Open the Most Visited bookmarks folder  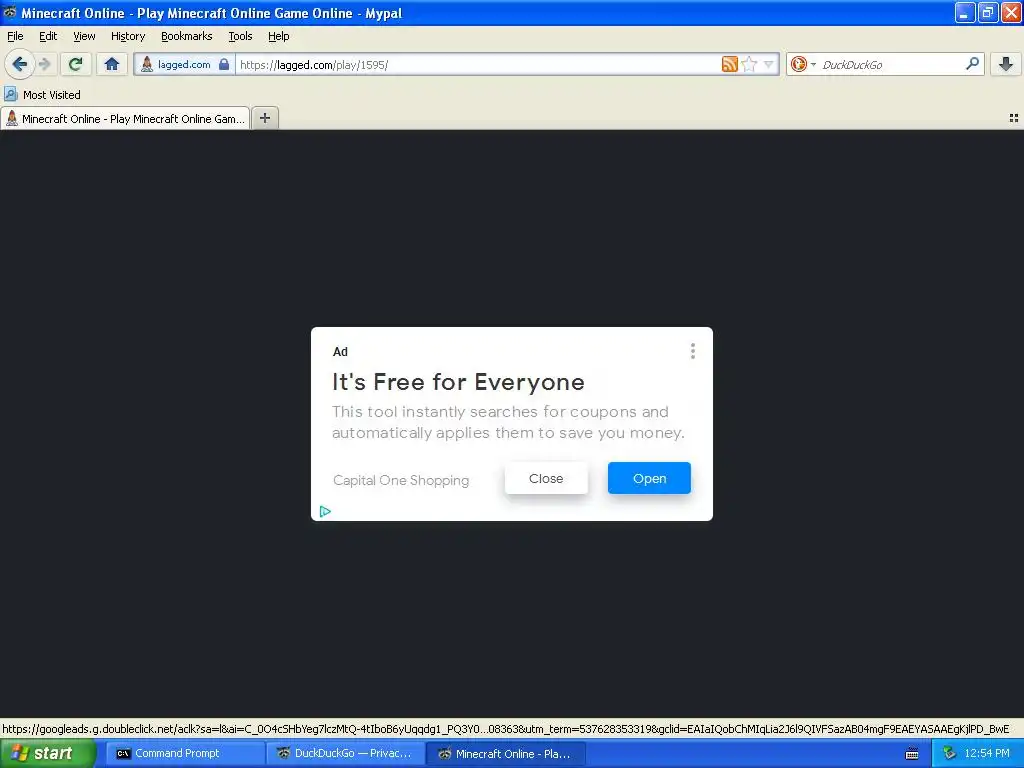[42, 95]
